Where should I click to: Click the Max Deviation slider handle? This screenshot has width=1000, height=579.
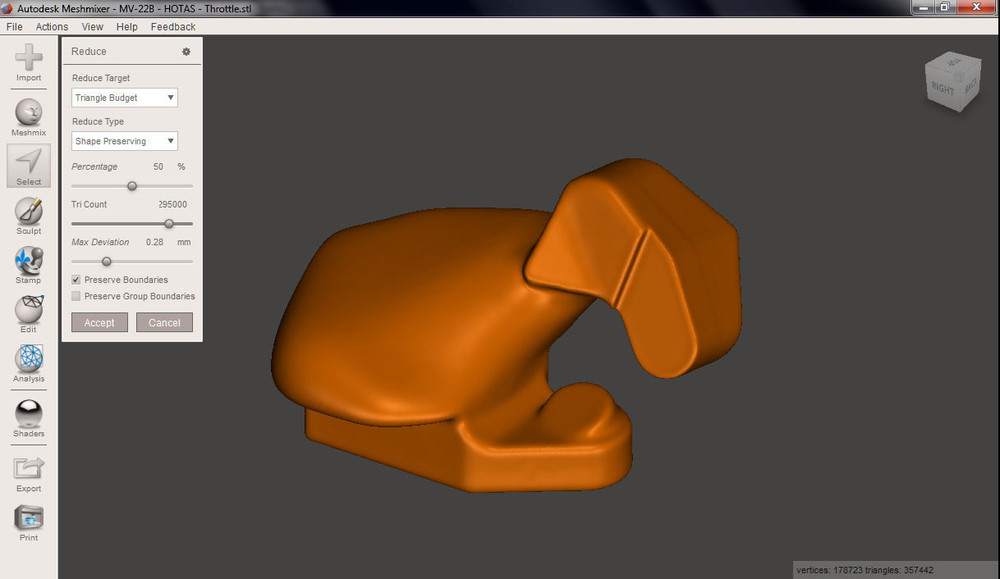pos(107,261)
